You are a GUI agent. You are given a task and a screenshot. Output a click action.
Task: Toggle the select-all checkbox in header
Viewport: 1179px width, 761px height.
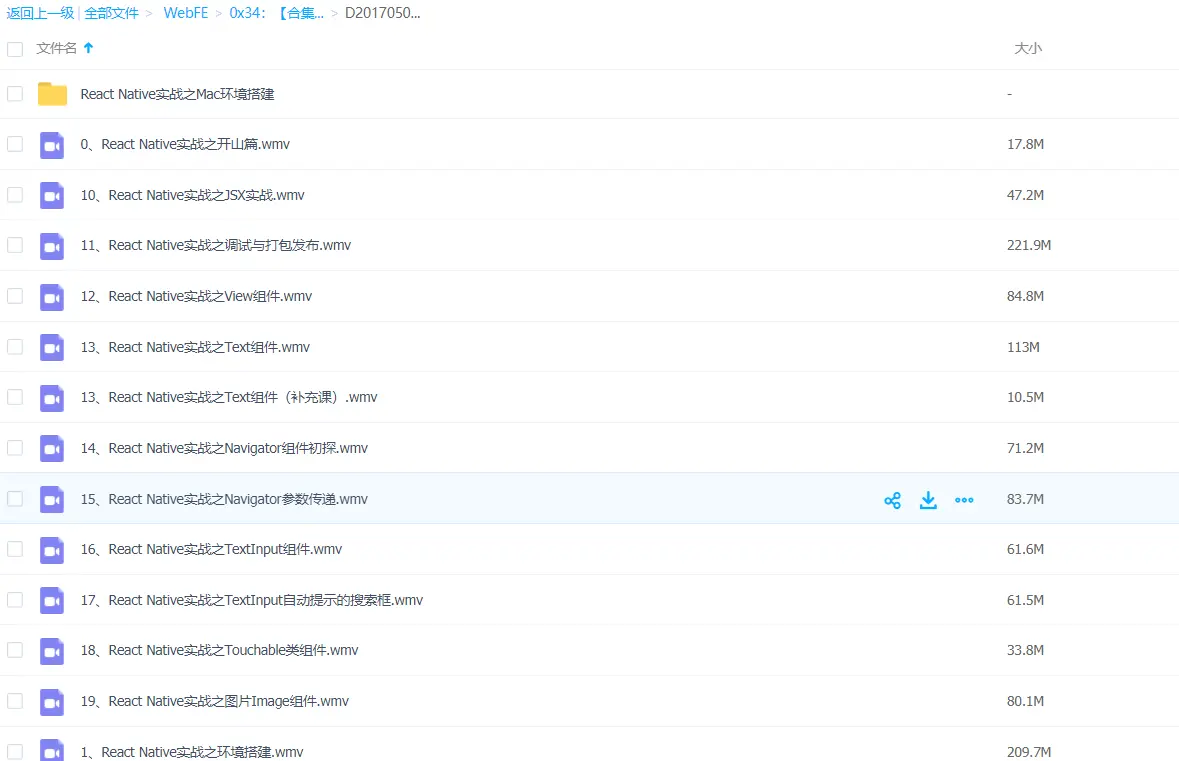pos(15,50)
